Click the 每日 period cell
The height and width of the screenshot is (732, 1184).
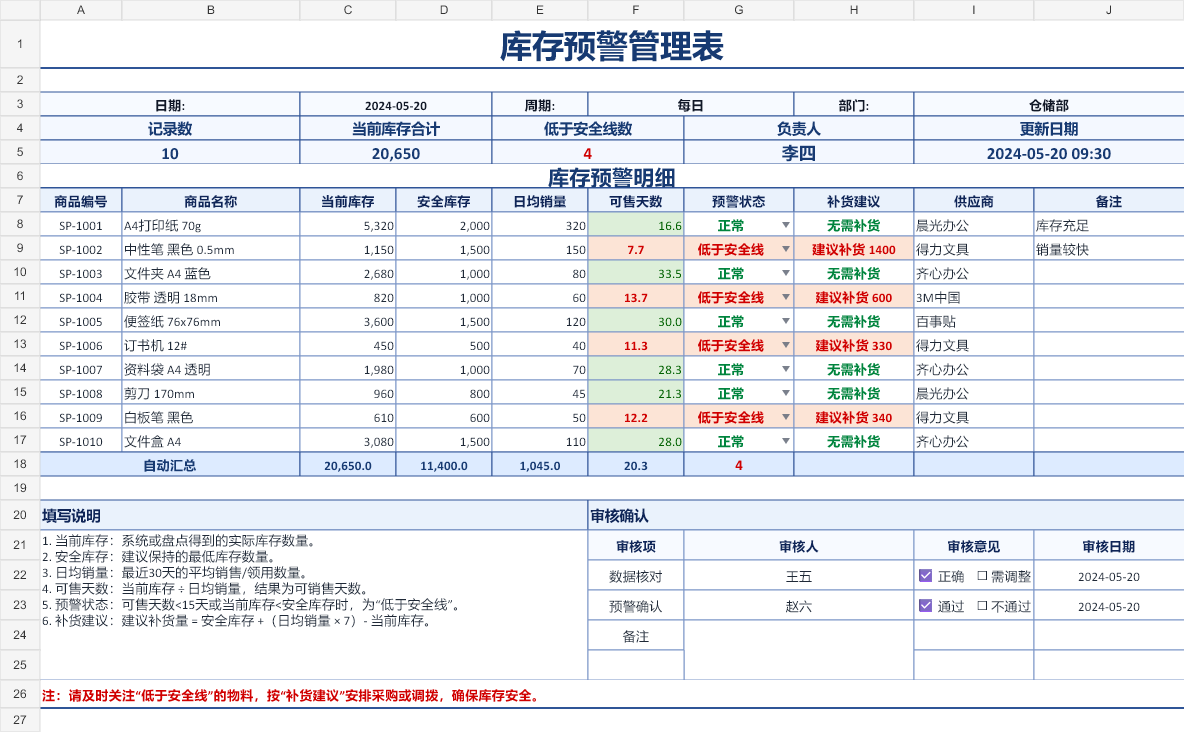click(690, 105)
